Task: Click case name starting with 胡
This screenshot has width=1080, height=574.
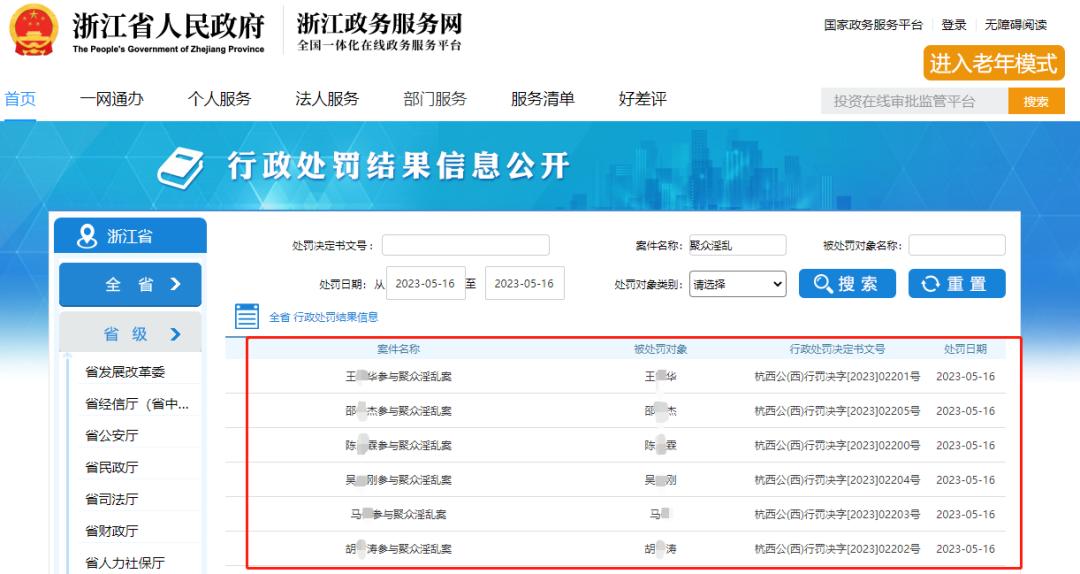Action: click(x=398, y=549)
